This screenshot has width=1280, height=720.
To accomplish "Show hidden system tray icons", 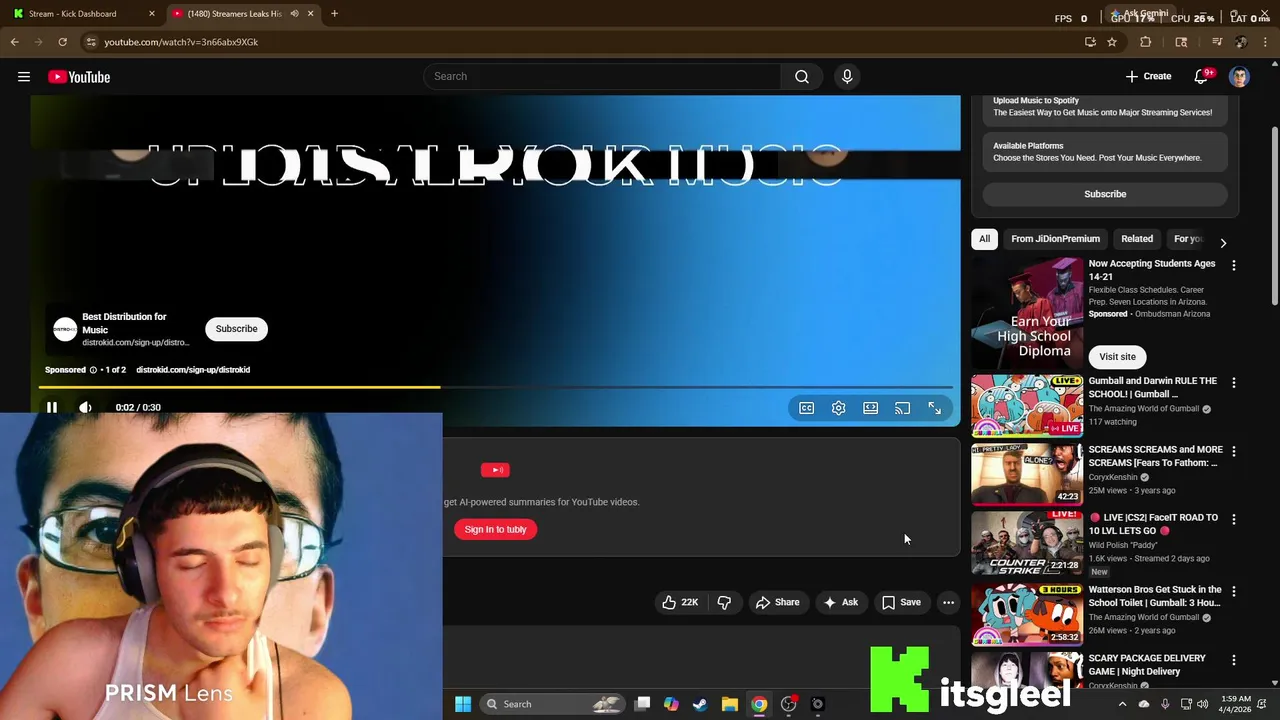I will 1122,704.
